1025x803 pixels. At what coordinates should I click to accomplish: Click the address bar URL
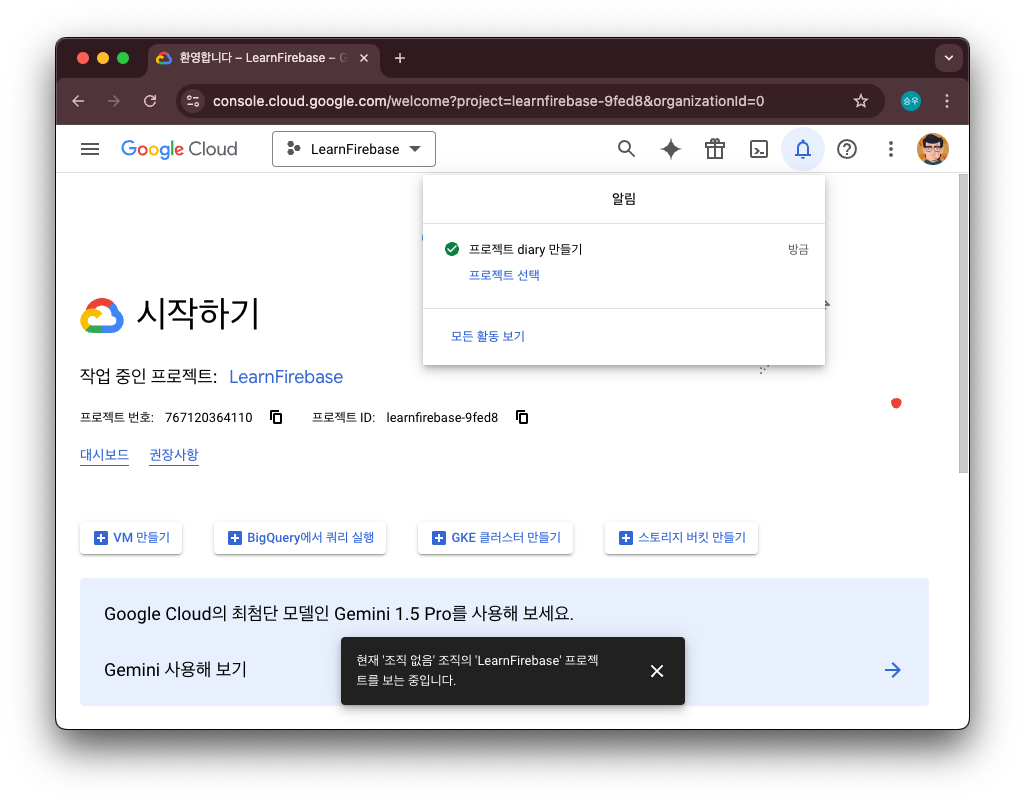488,101
